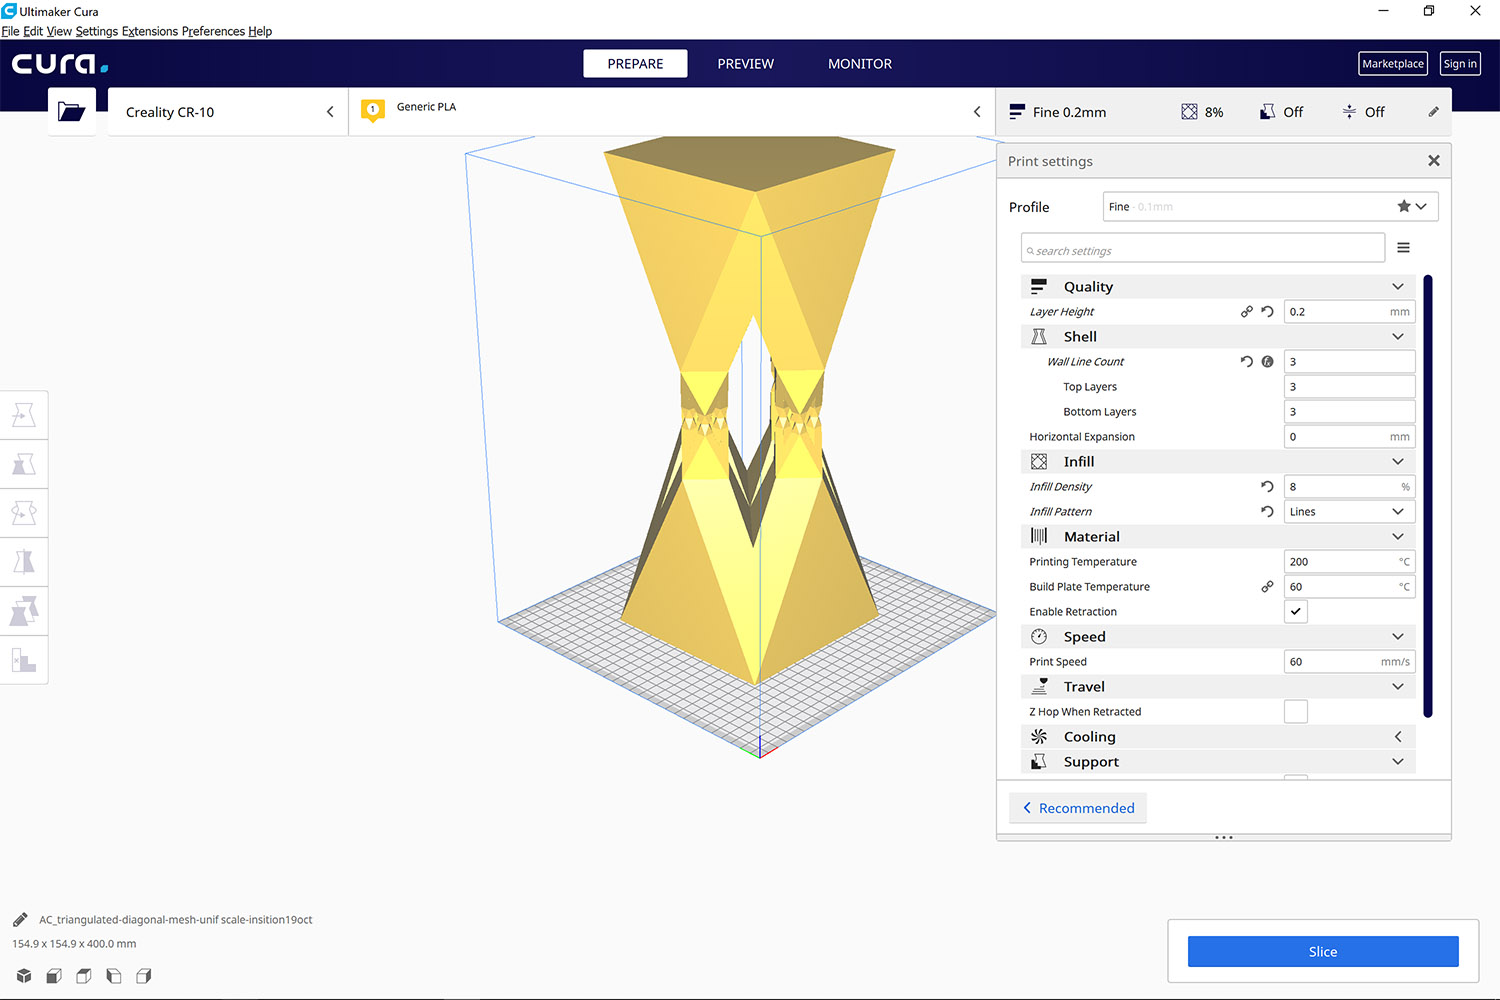Disable Enable Retraction
Screen dimensions: 1500x1000
1295,611
